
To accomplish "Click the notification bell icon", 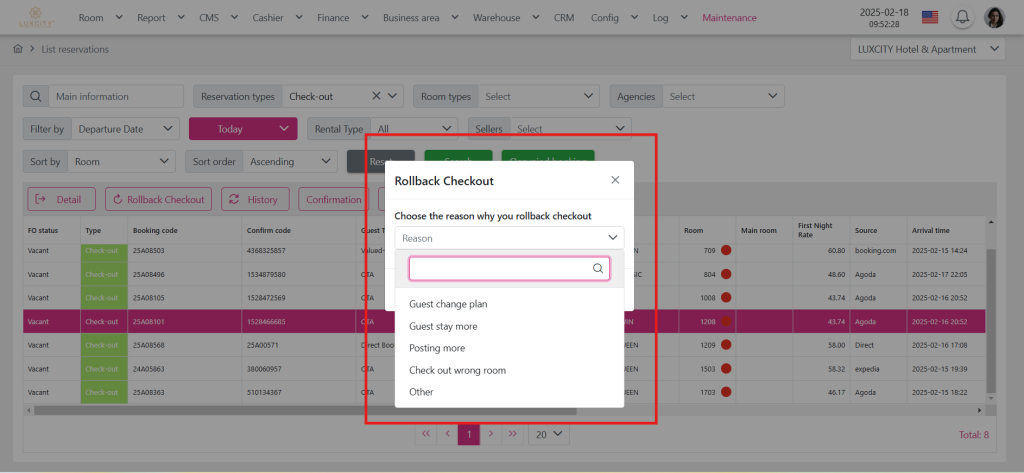I will (x=963, y=17).
